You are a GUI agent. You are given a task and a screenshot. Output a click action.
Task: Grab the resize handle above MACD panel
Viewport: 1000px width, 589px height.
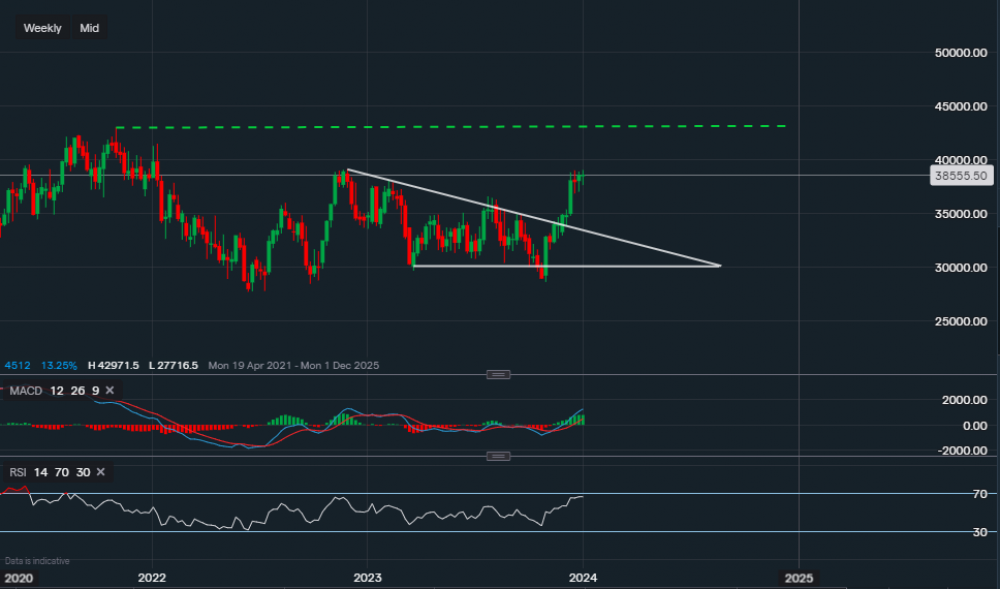498,374
